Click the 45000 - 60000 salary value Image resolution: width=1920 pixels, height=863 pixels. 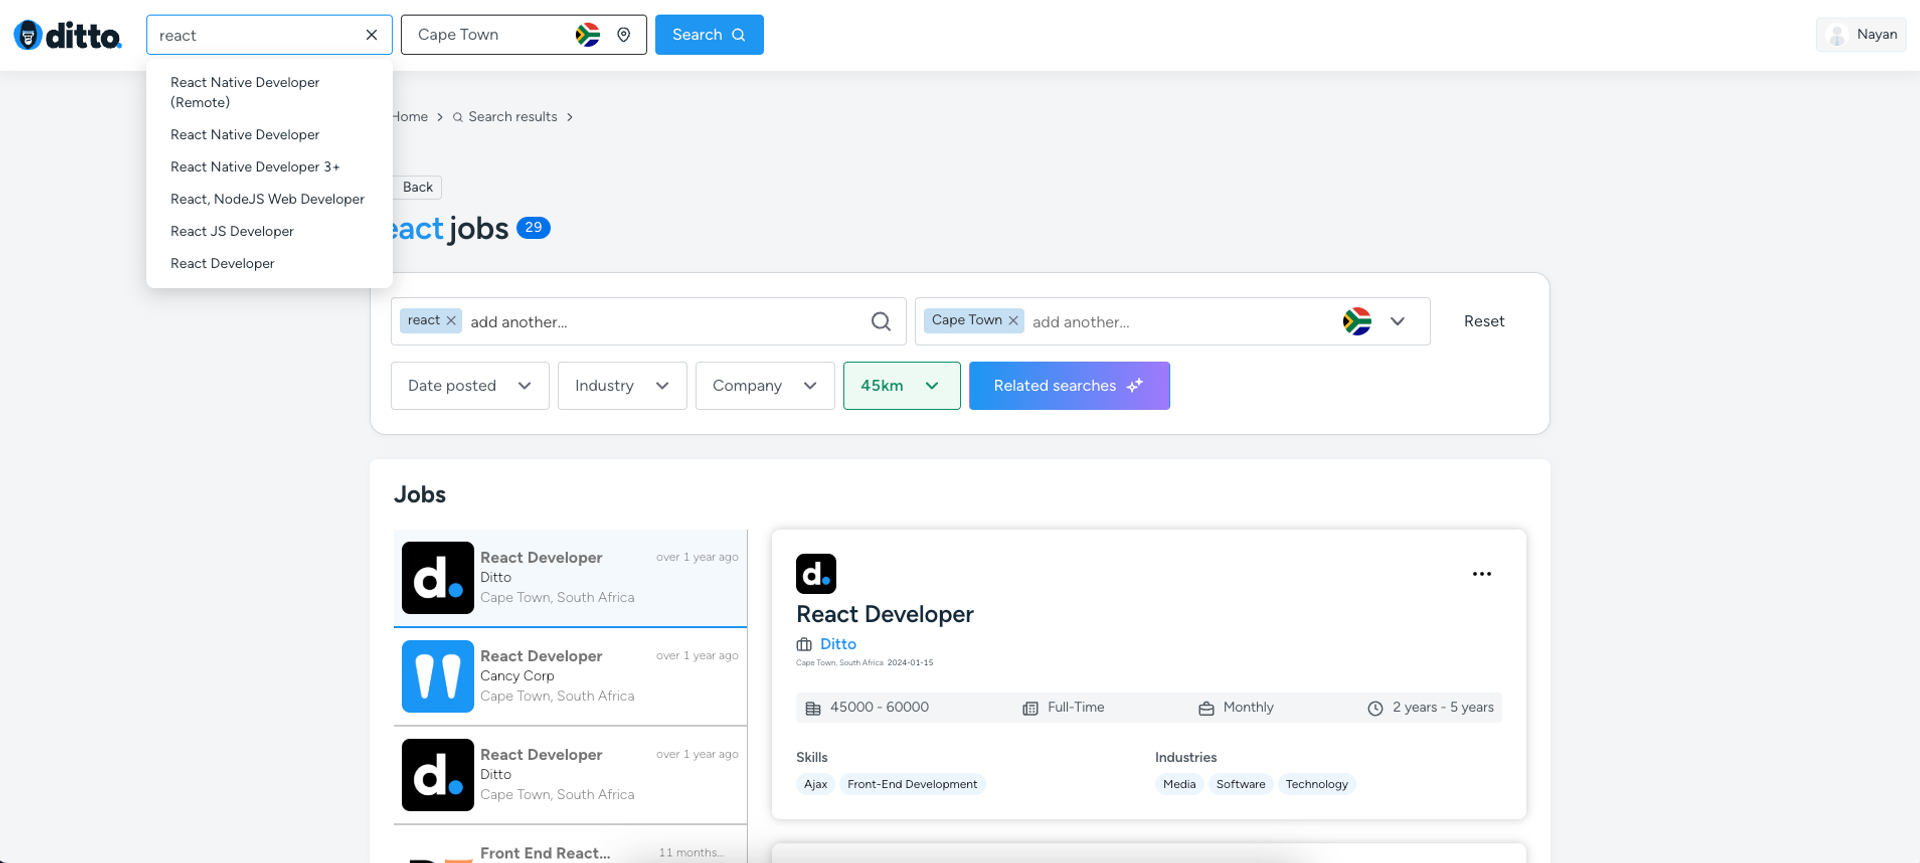879,707
